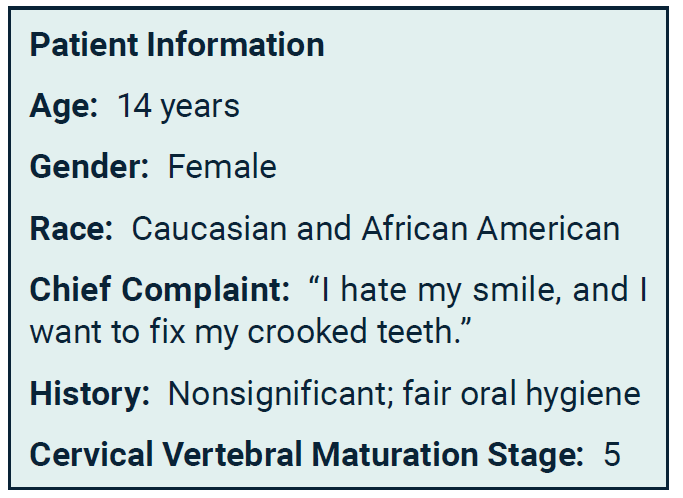
Task: Click the Patient Information heading
Action: coord(177,44)
